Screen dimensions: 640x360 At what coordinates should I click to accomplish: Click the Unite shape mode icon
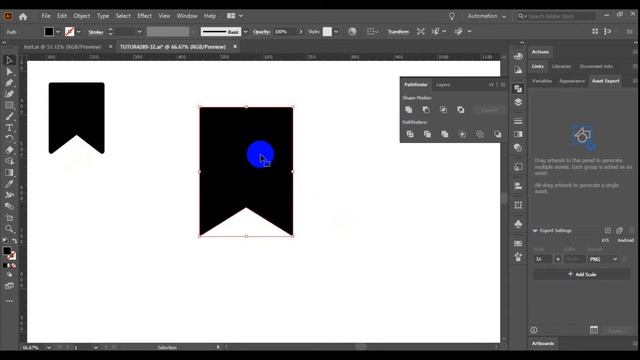pos(409,110)
